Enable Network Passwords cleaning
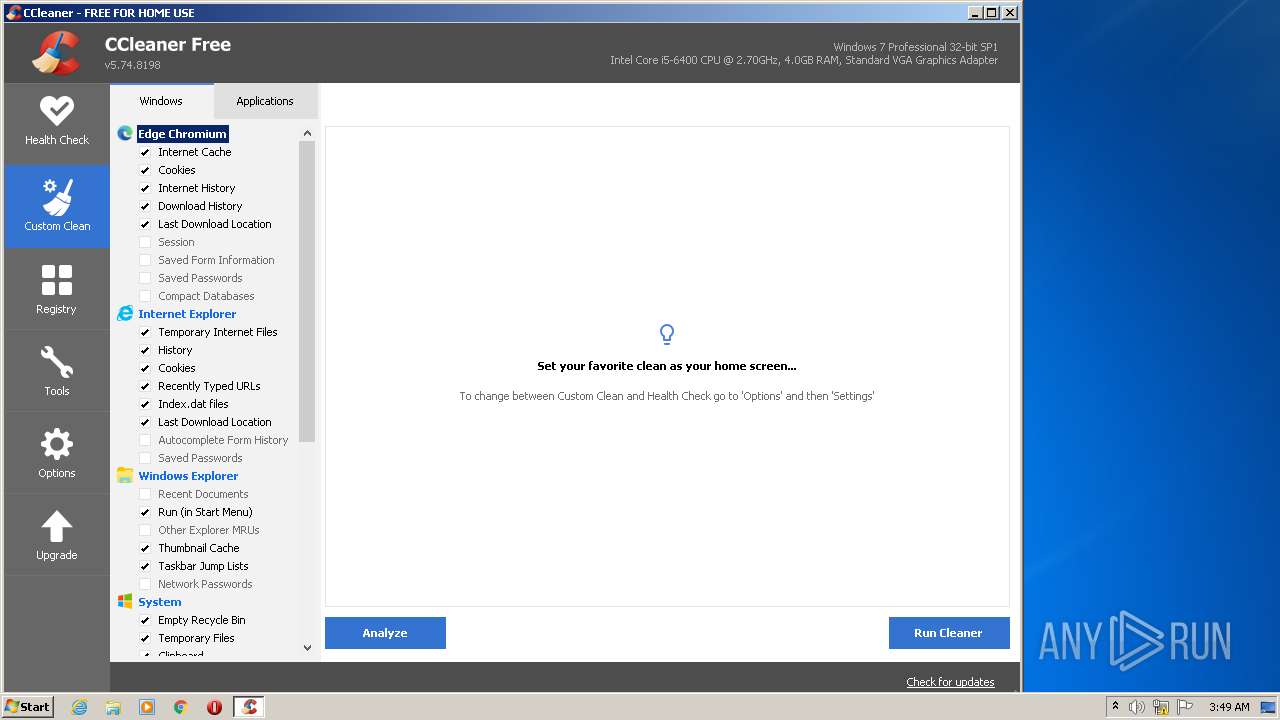 tap(145, 584)
